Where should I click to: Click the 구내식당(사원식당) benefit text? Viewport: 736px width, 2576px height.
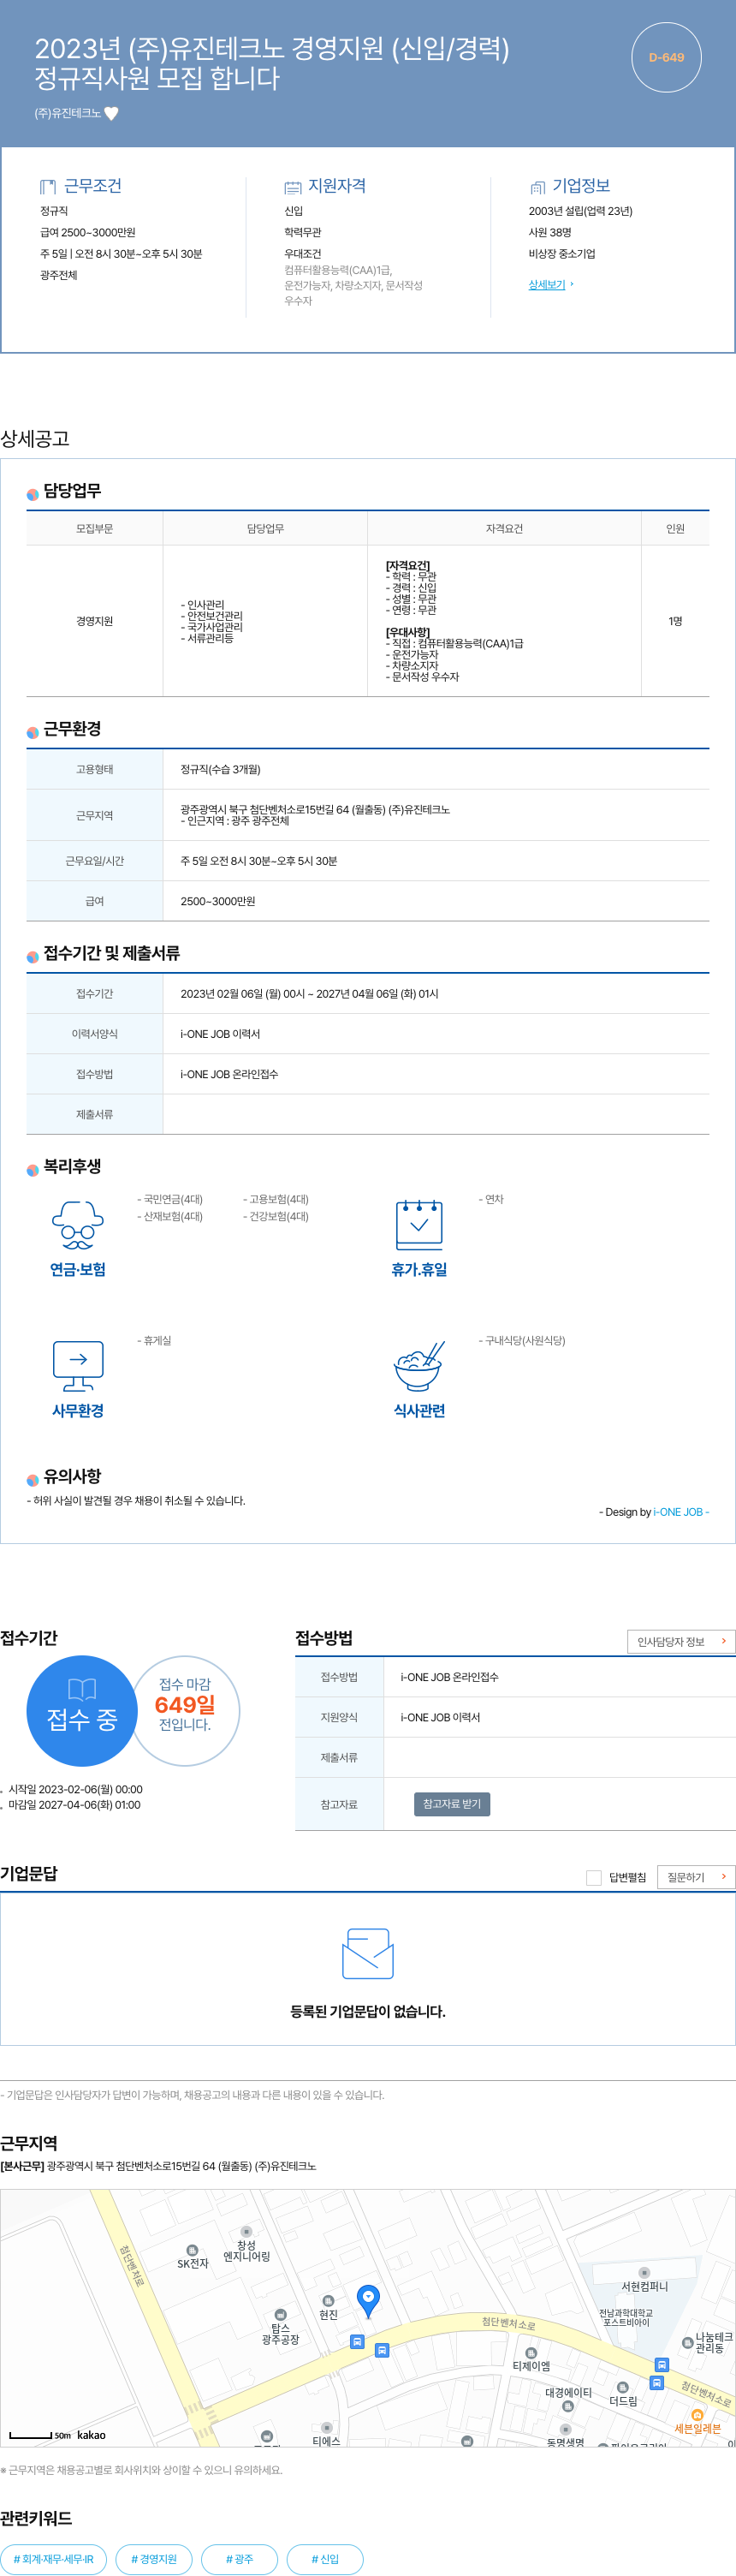click(x=522, y=1340)
